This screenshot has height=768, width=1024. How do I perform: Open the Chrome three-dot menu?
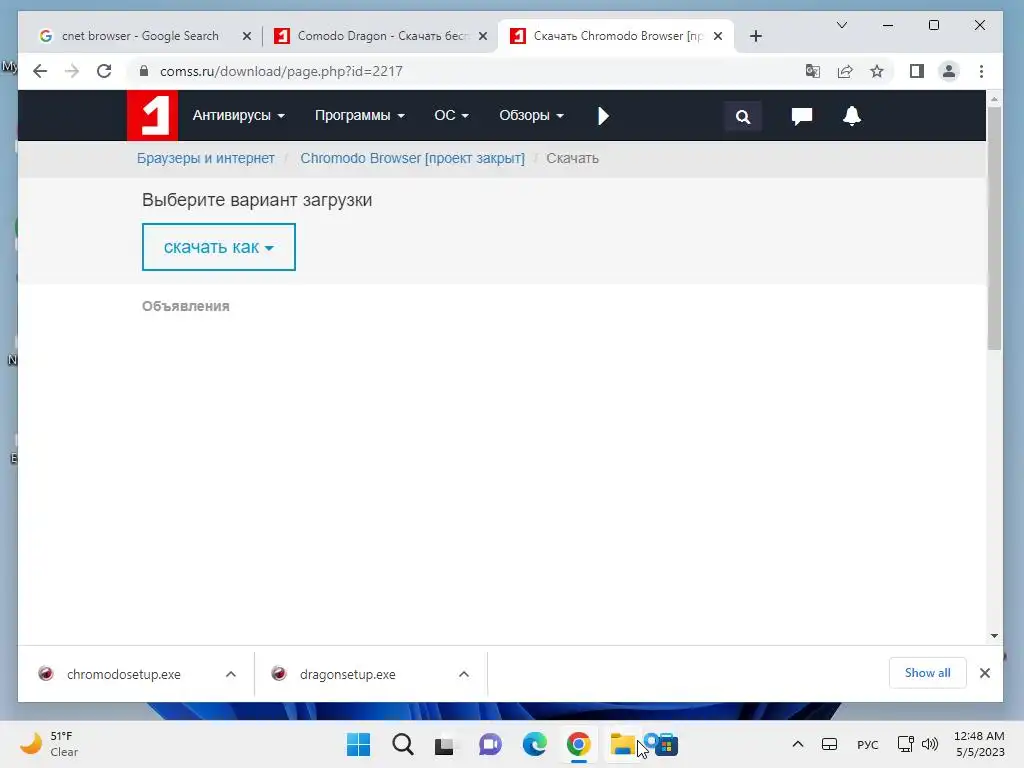pos(982,71)
